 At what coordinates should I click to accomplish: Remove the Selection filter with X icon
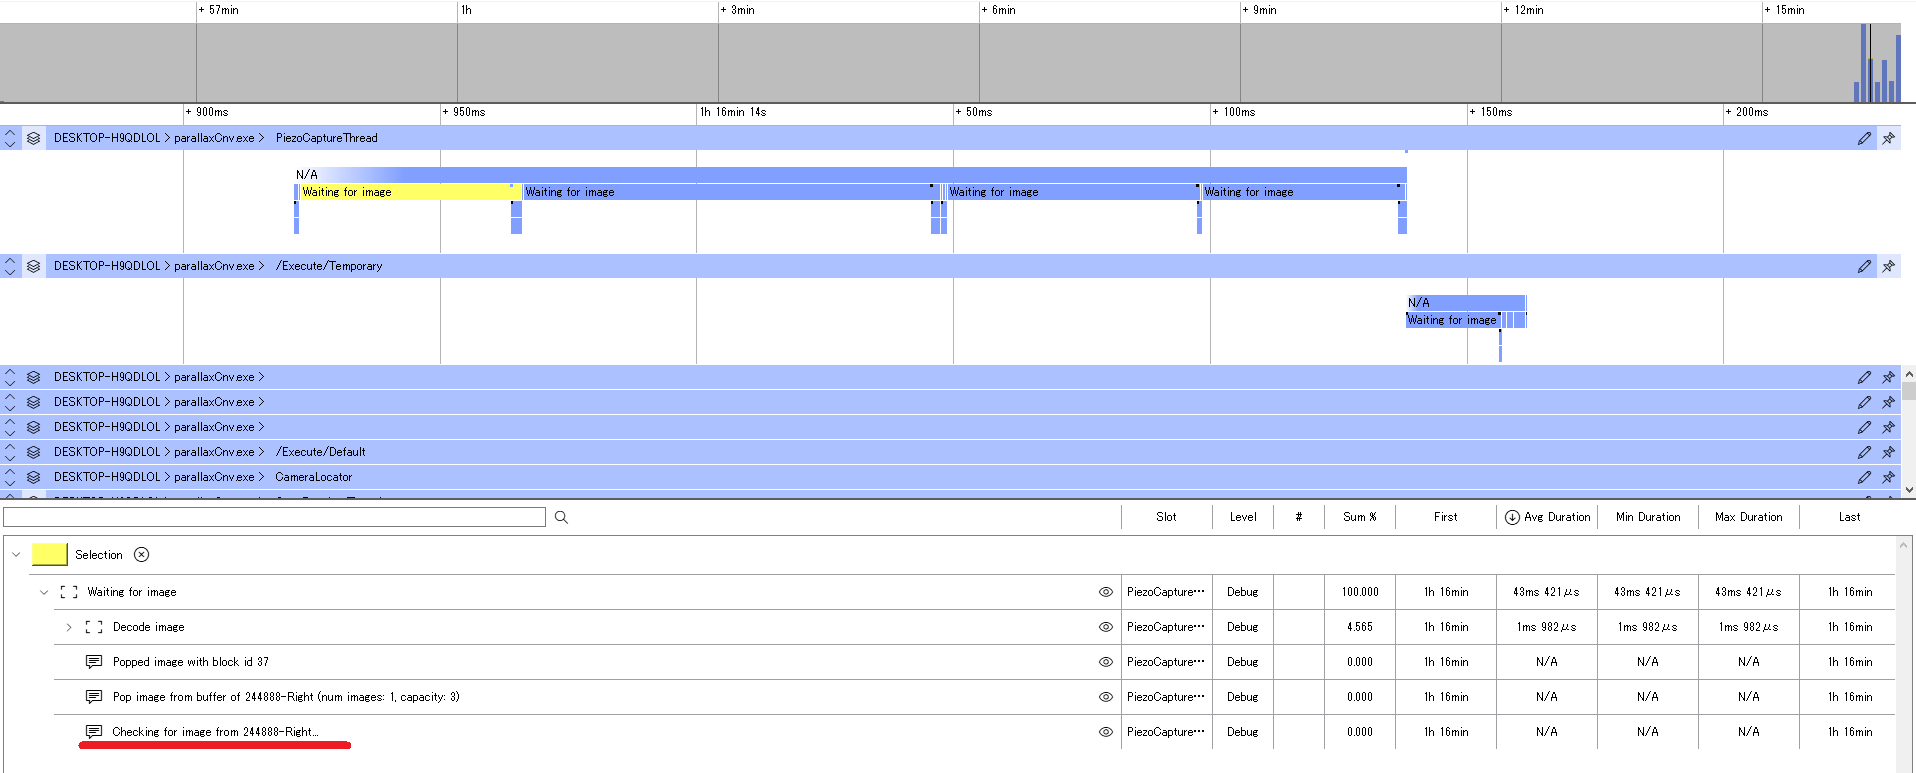142,555
